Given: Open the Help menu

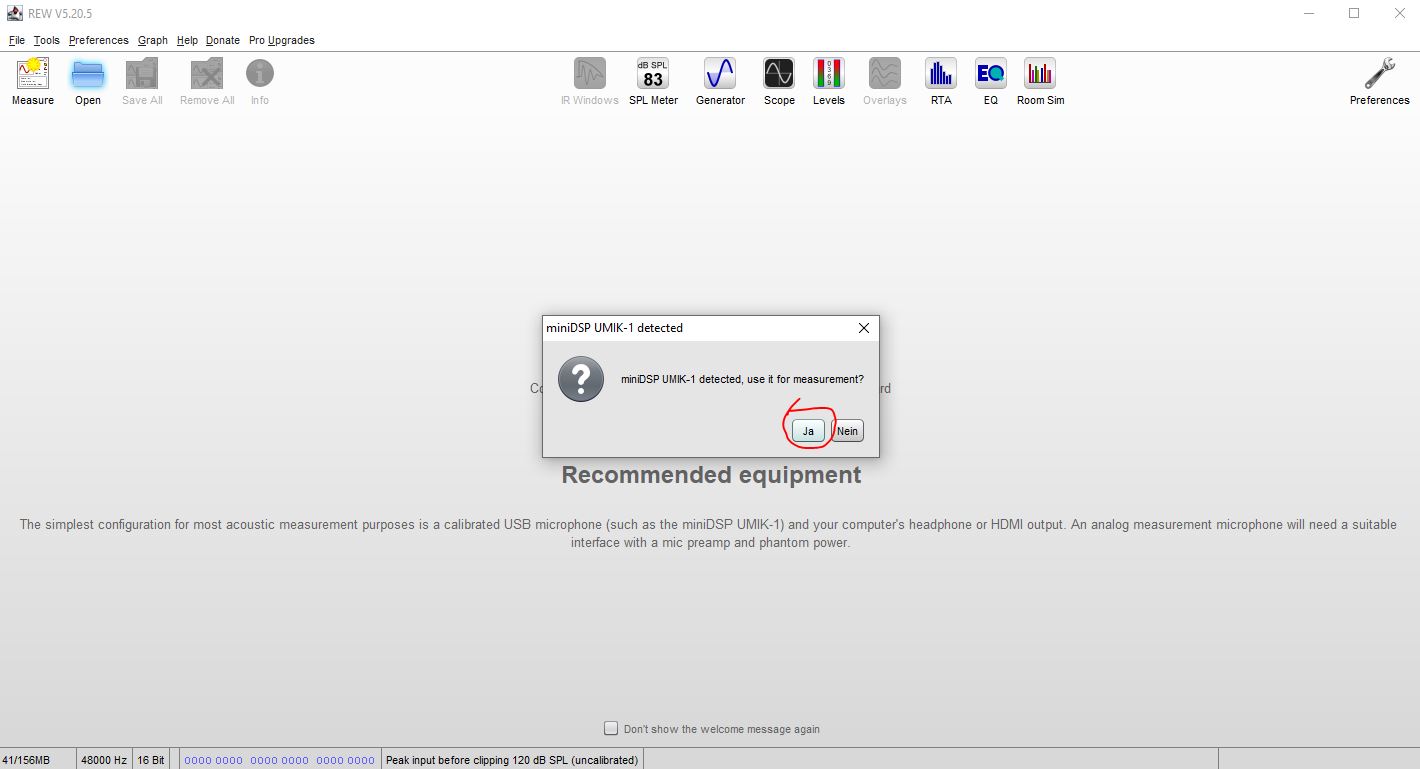Looking at the screenshot, I should coord(187,40).
